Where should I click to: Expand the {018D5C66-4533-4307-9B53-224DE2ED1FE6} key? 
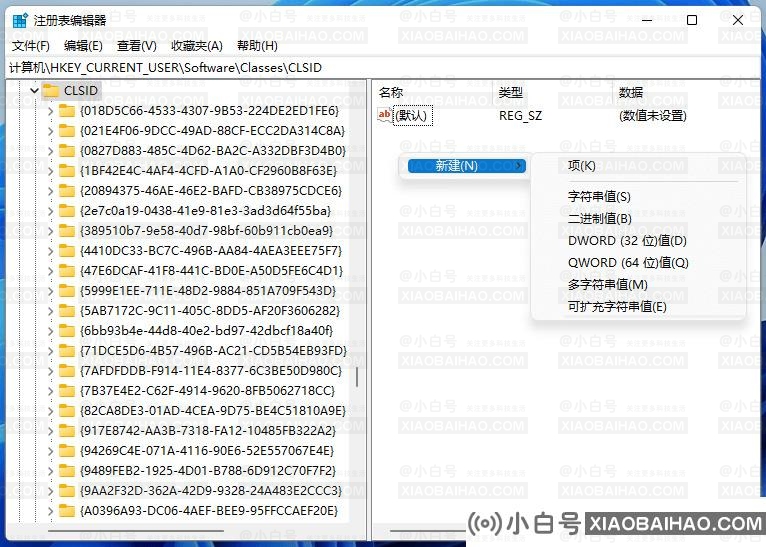coord(50,111)
